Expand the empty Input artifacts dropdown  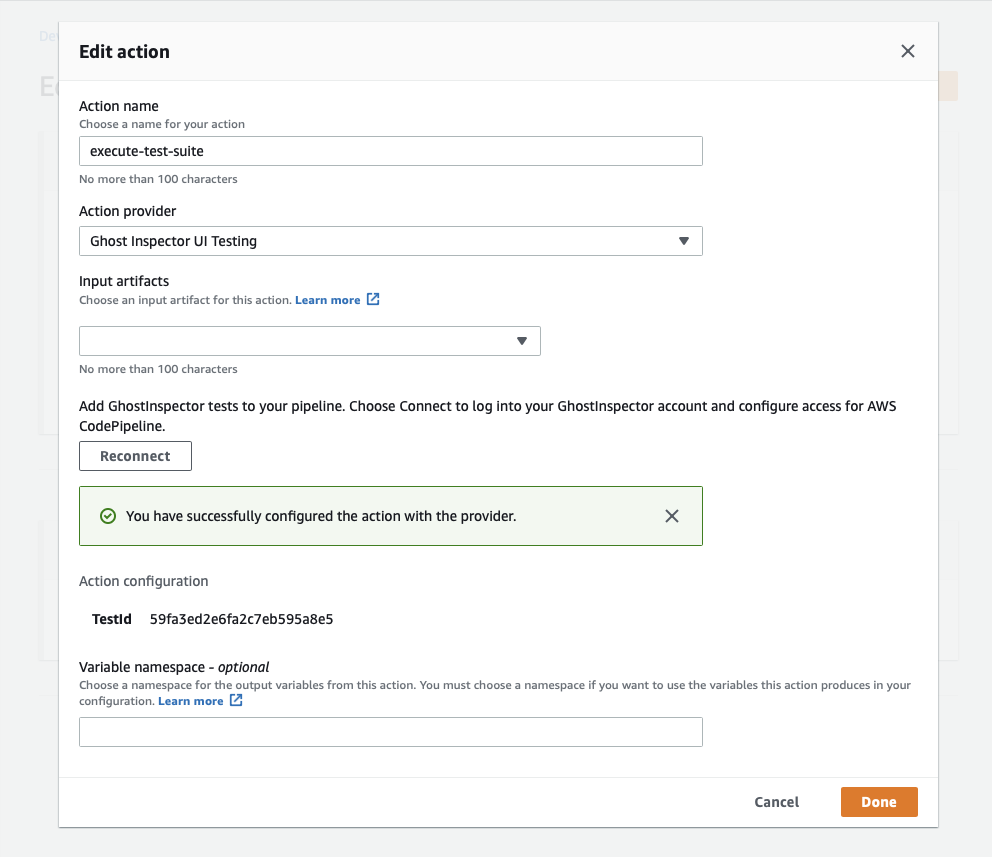pyautogui.click(x=300, y=341)
